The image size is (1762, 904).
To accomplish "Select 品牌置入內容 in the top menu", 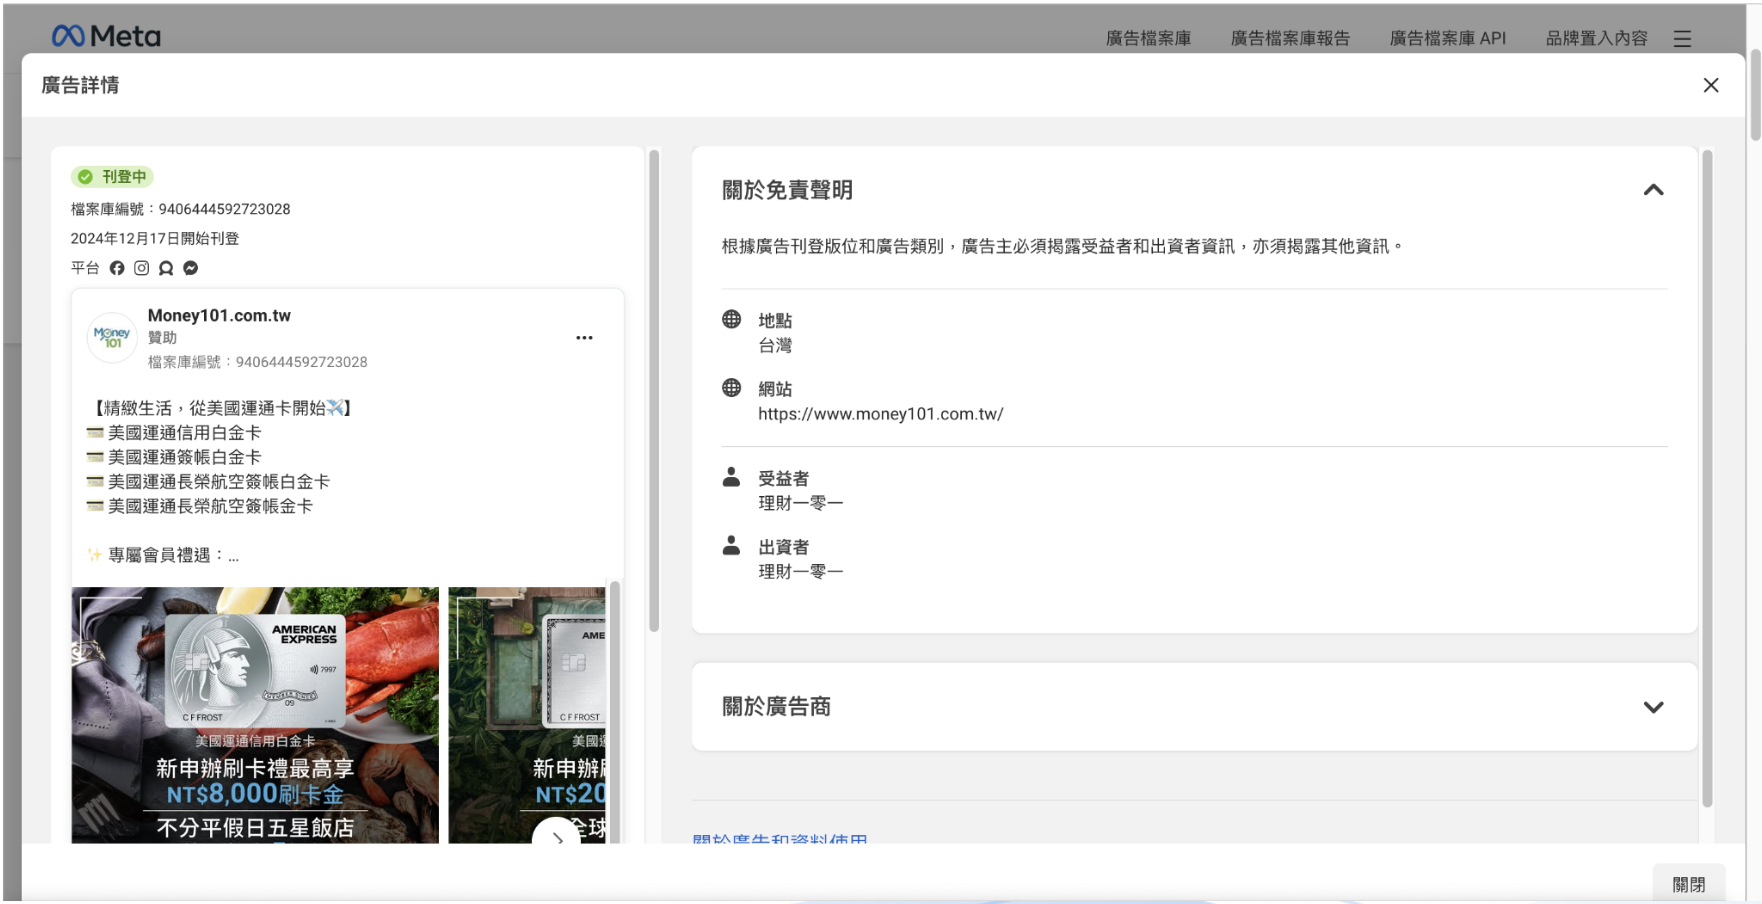I will [x=1595, y=38].
